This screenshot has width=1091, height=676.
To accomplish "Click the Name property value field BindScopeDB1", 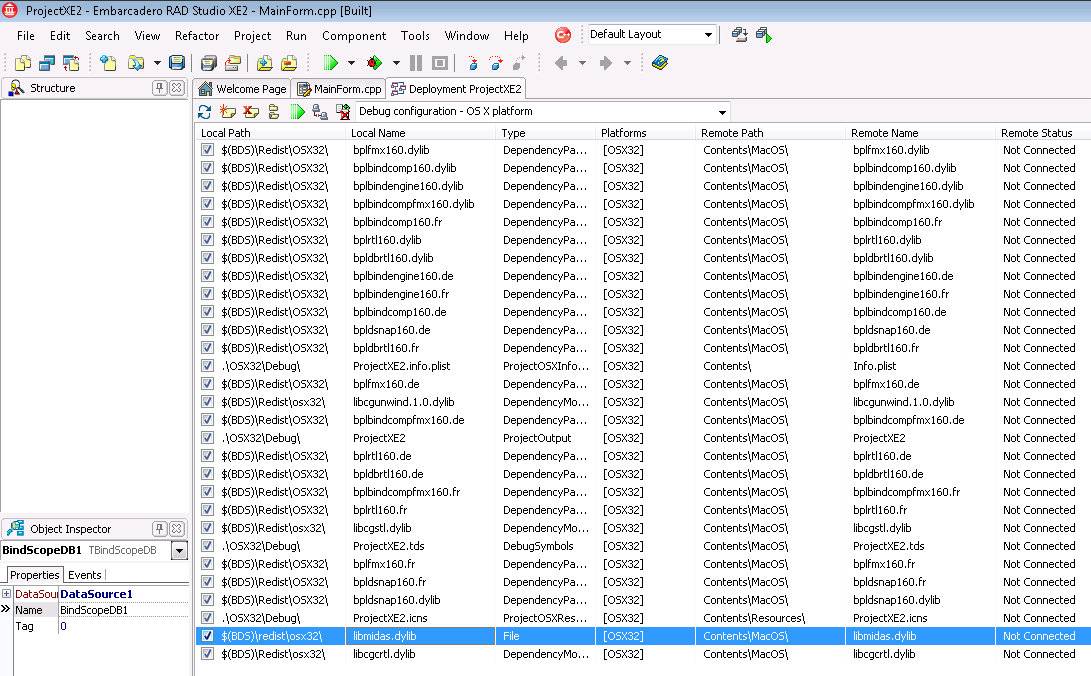I will (x=123, y=610).
